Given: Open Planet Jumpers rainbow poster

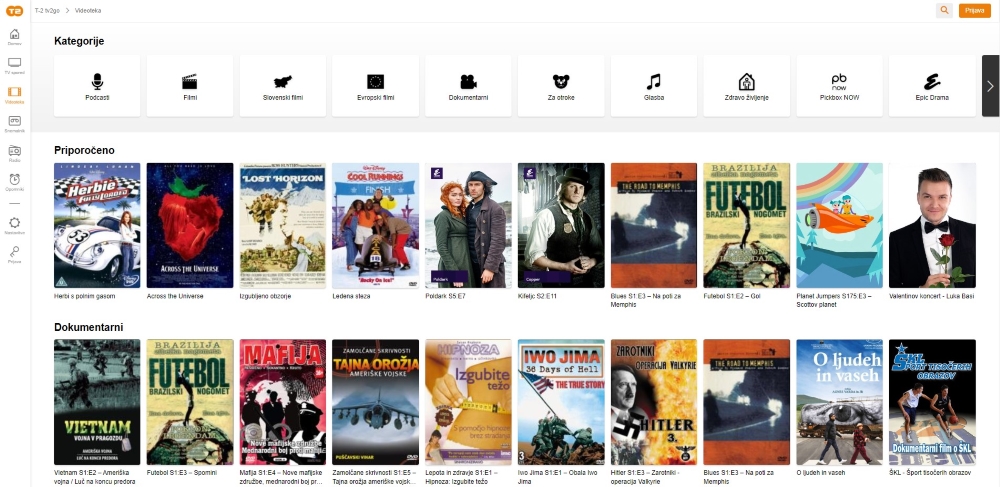Looking at the screenshot, I should point(839,226).
